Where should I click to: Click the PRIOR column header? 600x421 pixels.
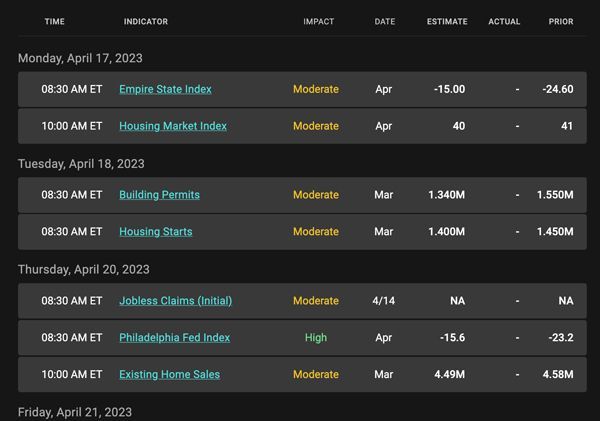[x=561, y=21]
